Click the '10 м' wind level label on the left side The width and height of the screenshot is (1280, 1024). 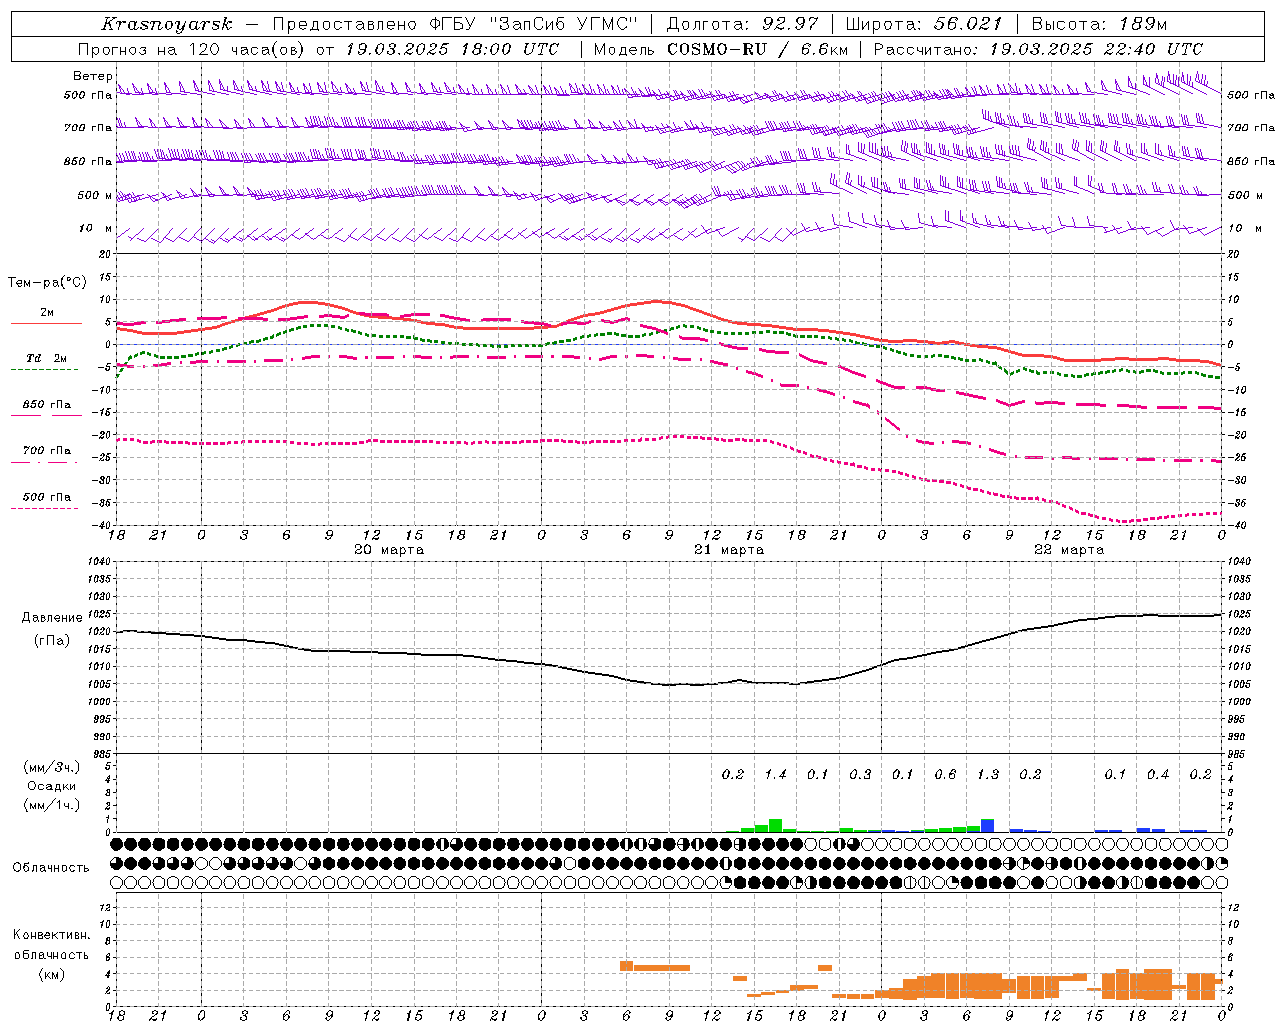click(96, 228)
